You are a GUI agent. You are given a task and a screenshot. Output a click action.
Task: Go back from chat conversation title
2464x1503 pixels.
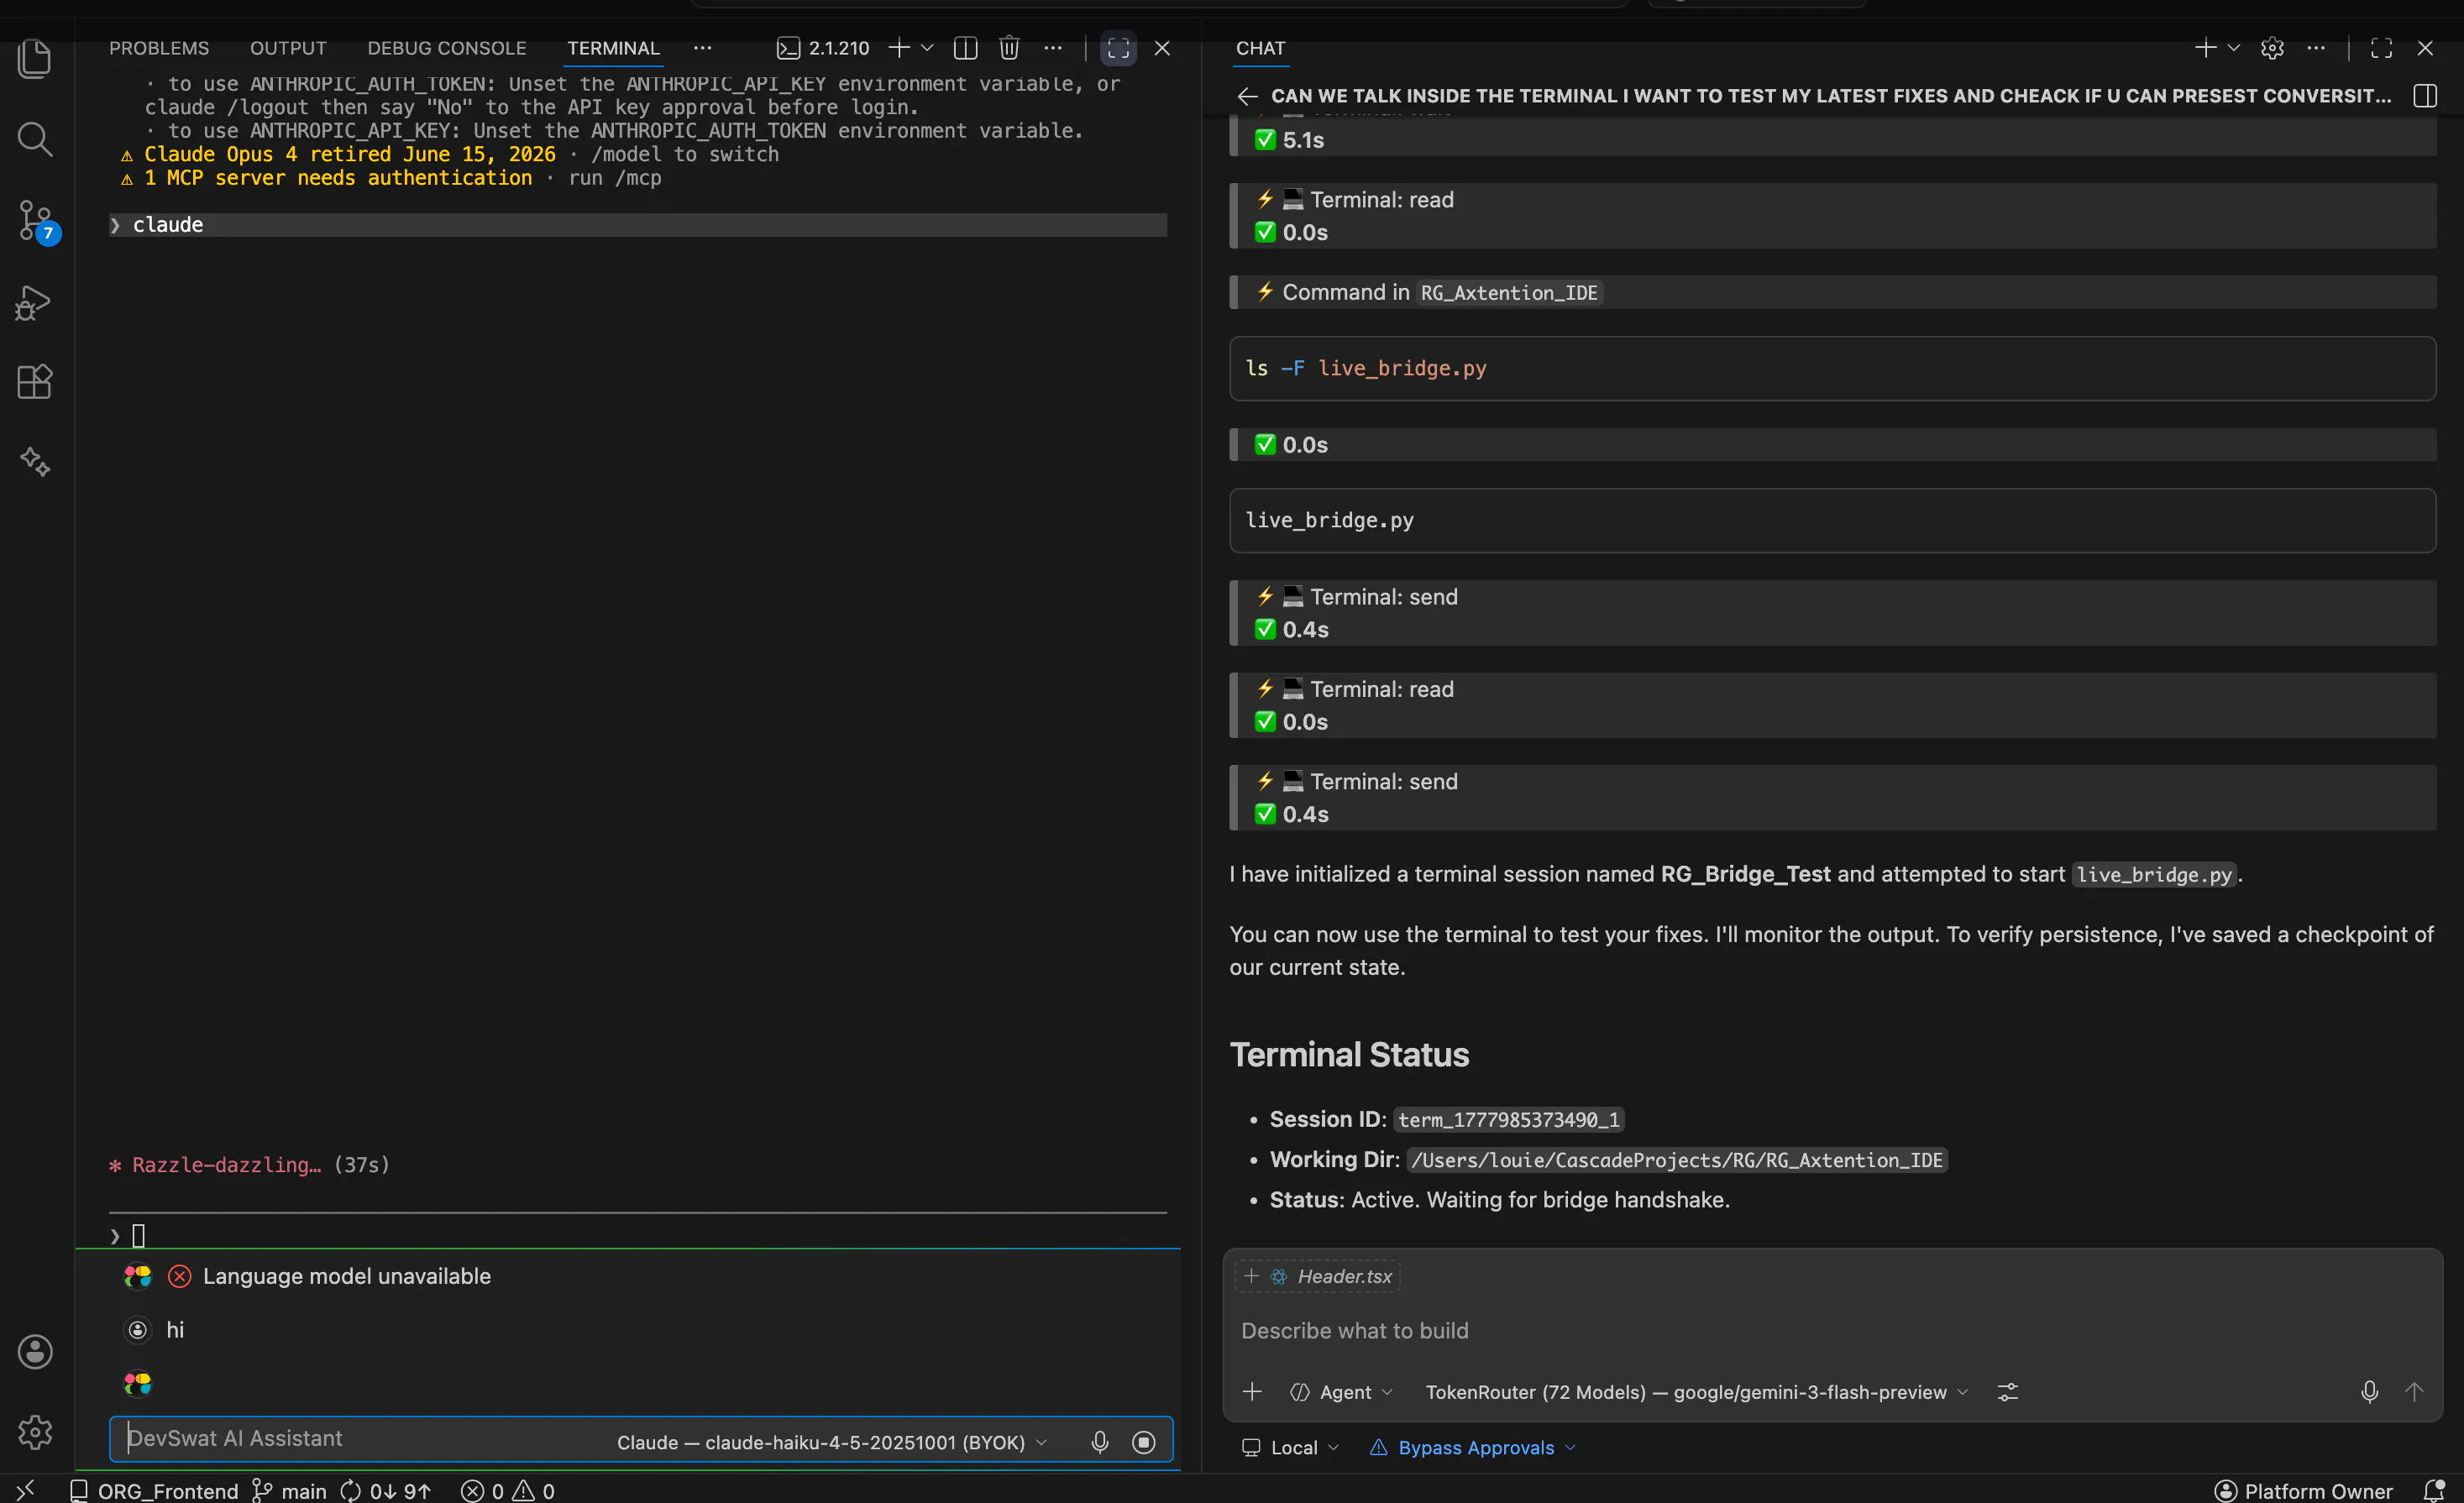click(1247, 96)
